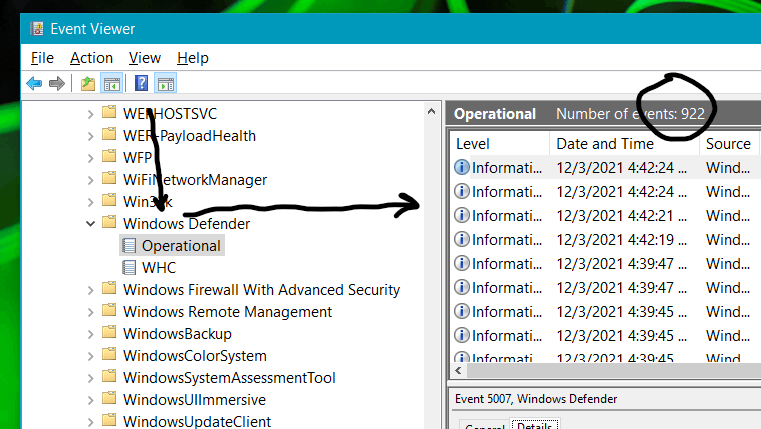
Task: Select the first 12/3/2021 4:42:24 event row
Action: click(x=606, y=167)
